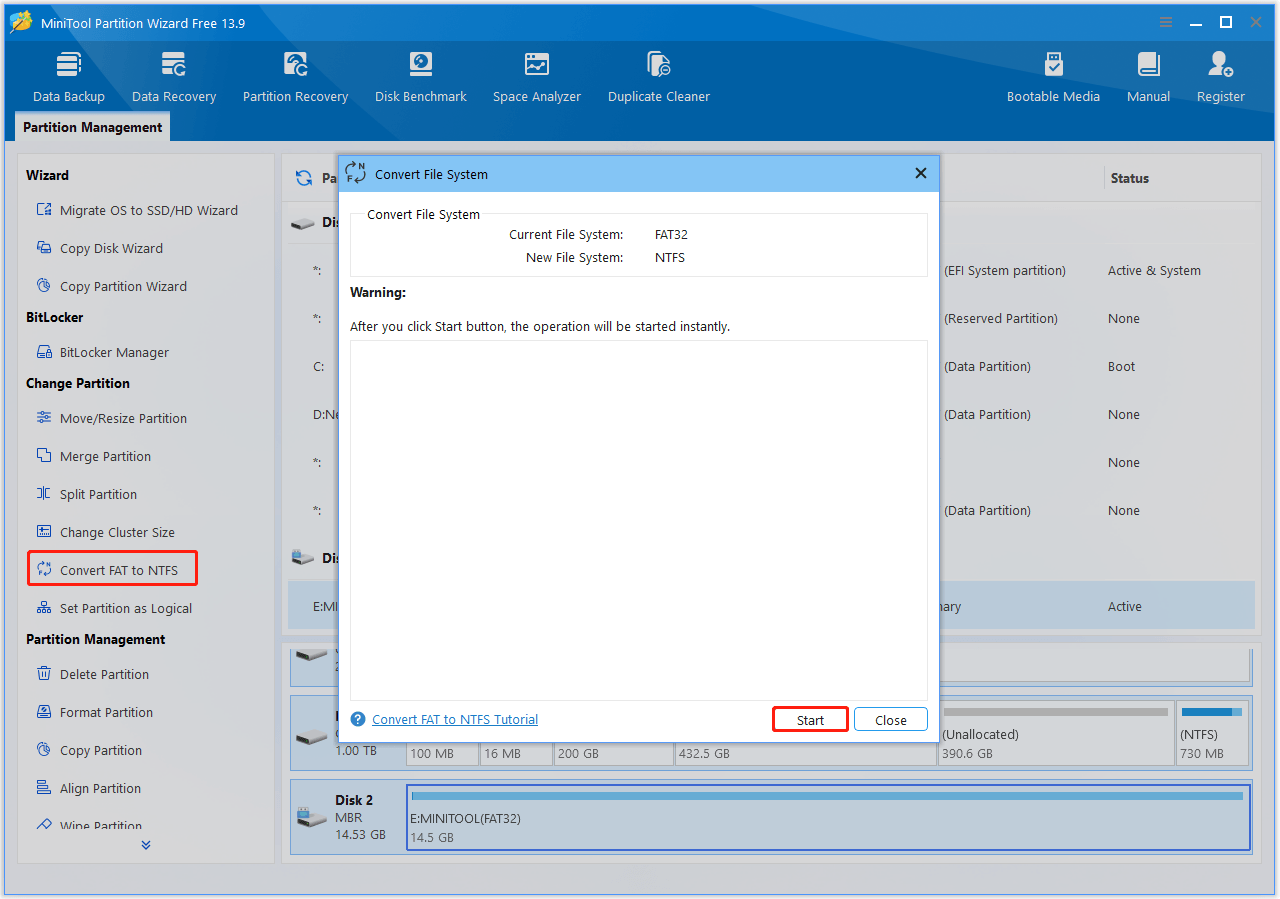The width and height of the screenshot is (1280, 899).
Task: Select Change Cluster Size
Action: point(105,532)
